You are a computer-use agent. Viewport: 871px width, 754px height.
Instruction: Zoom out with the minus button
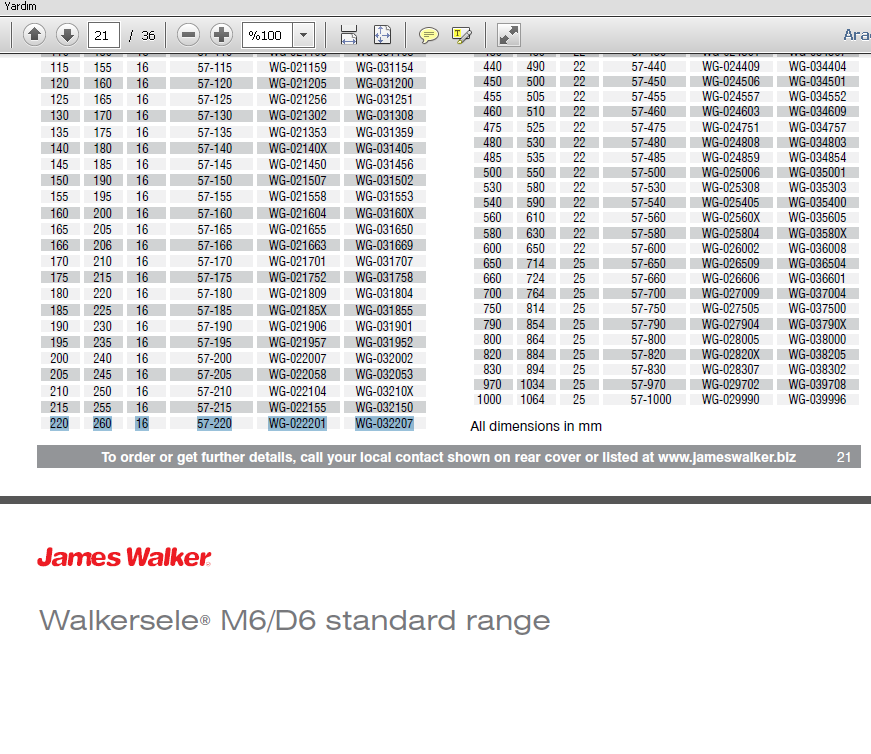(x=188, y=35)
